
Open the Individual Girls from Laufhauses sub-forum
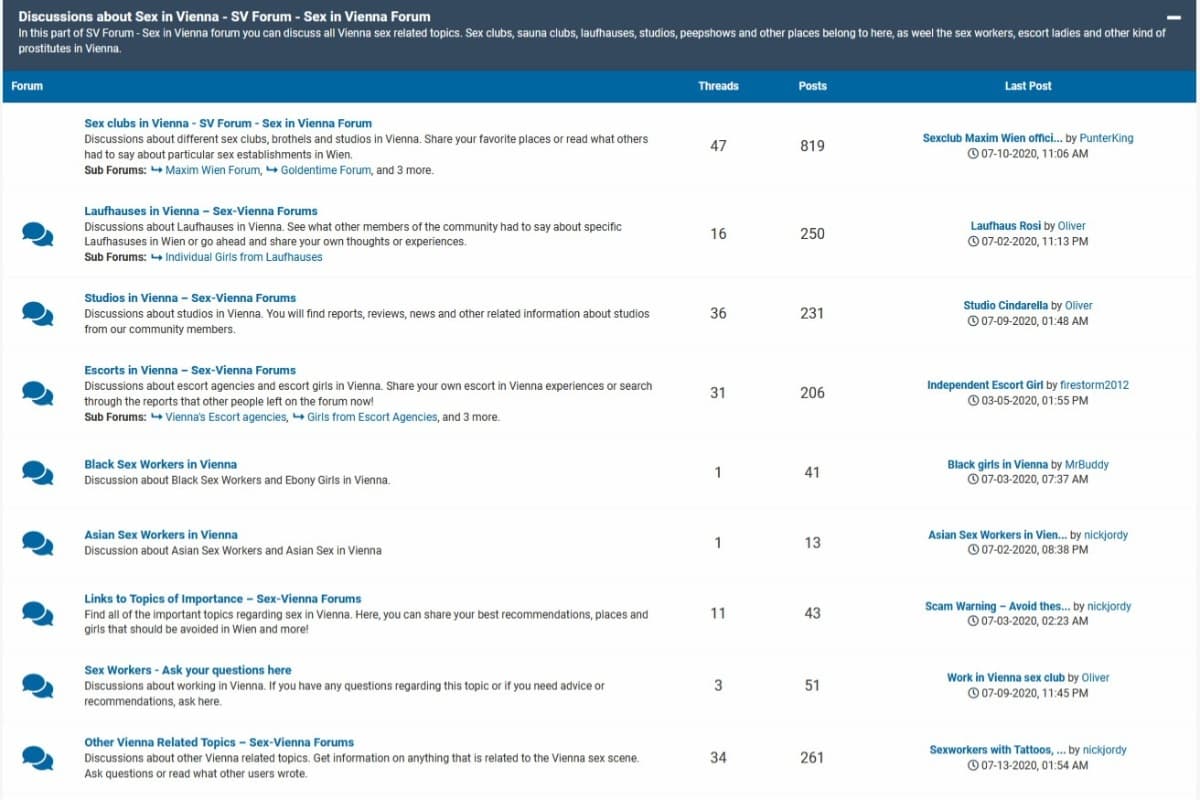point(243,257)
